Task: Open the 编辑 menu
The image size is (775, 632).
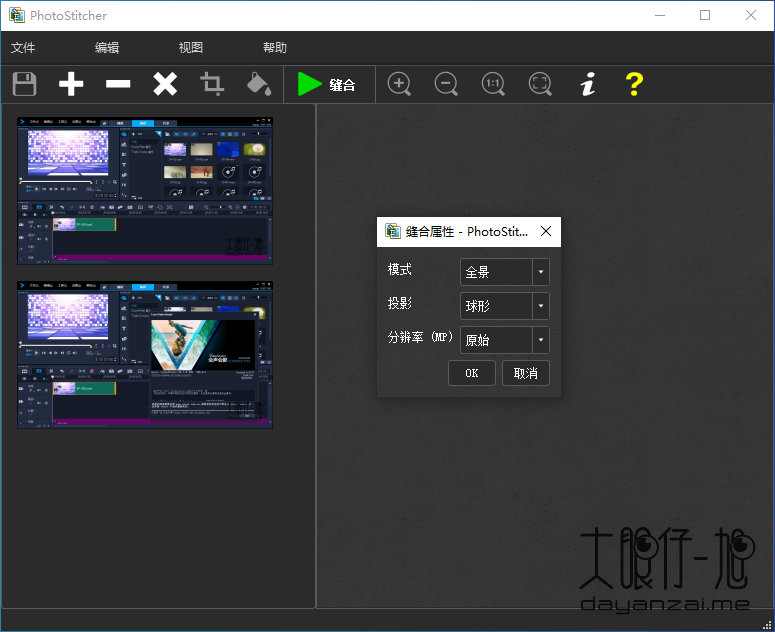Action: coord(107,47)
